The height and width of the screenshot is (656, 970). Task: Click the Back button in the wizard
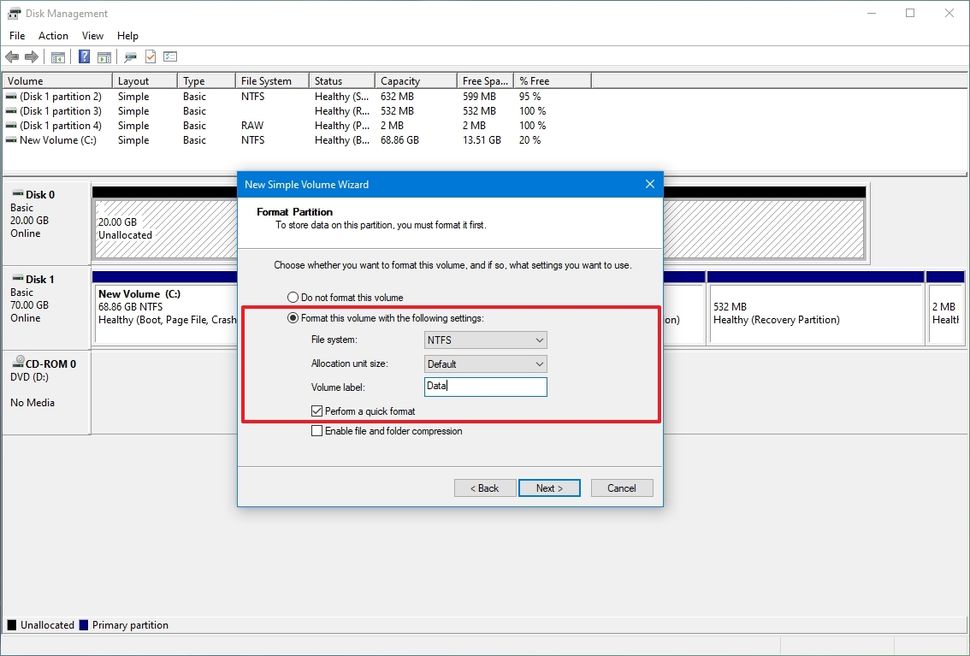484,488
